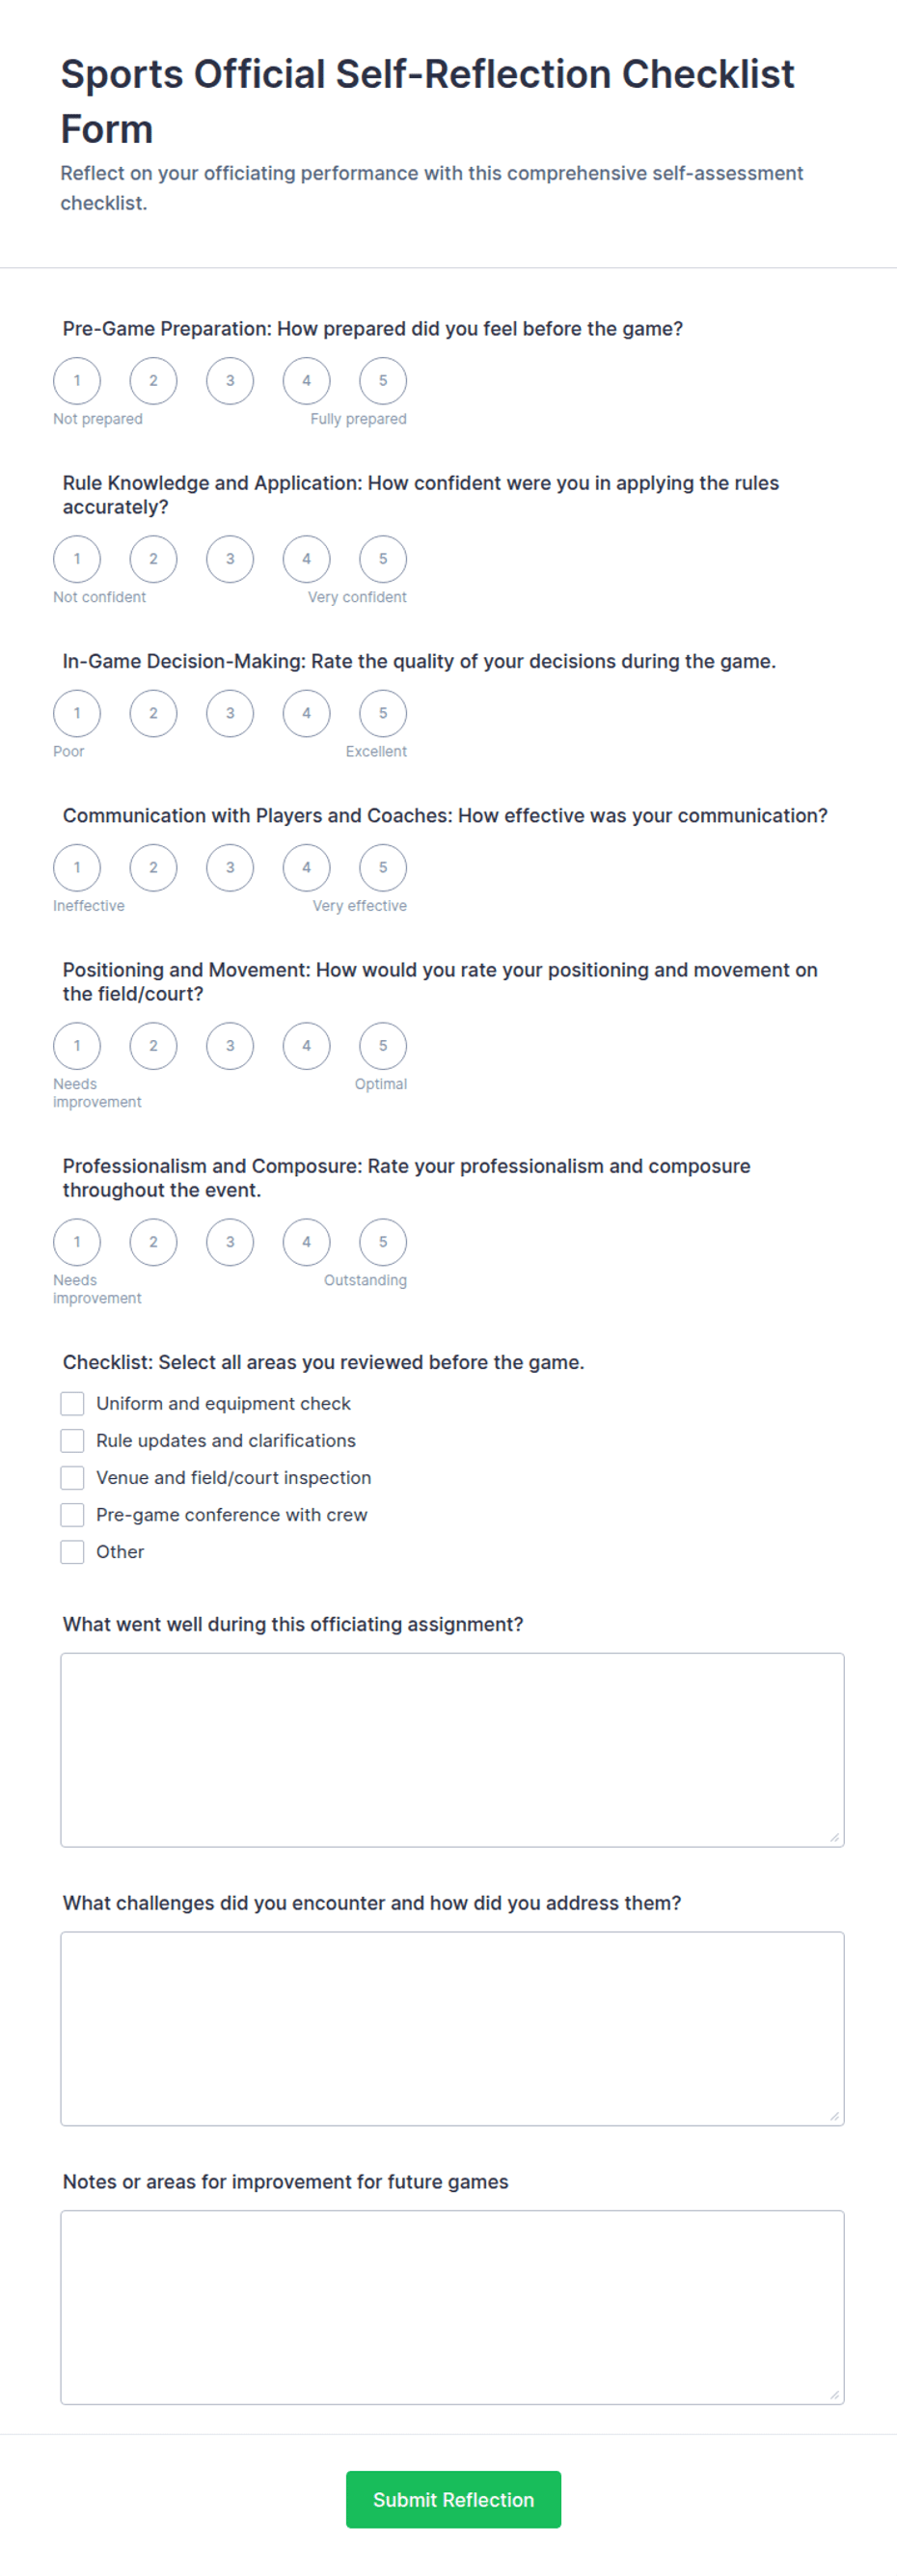Focus the What went well text area
897x2576 pixels.
tap(452, 1750)
